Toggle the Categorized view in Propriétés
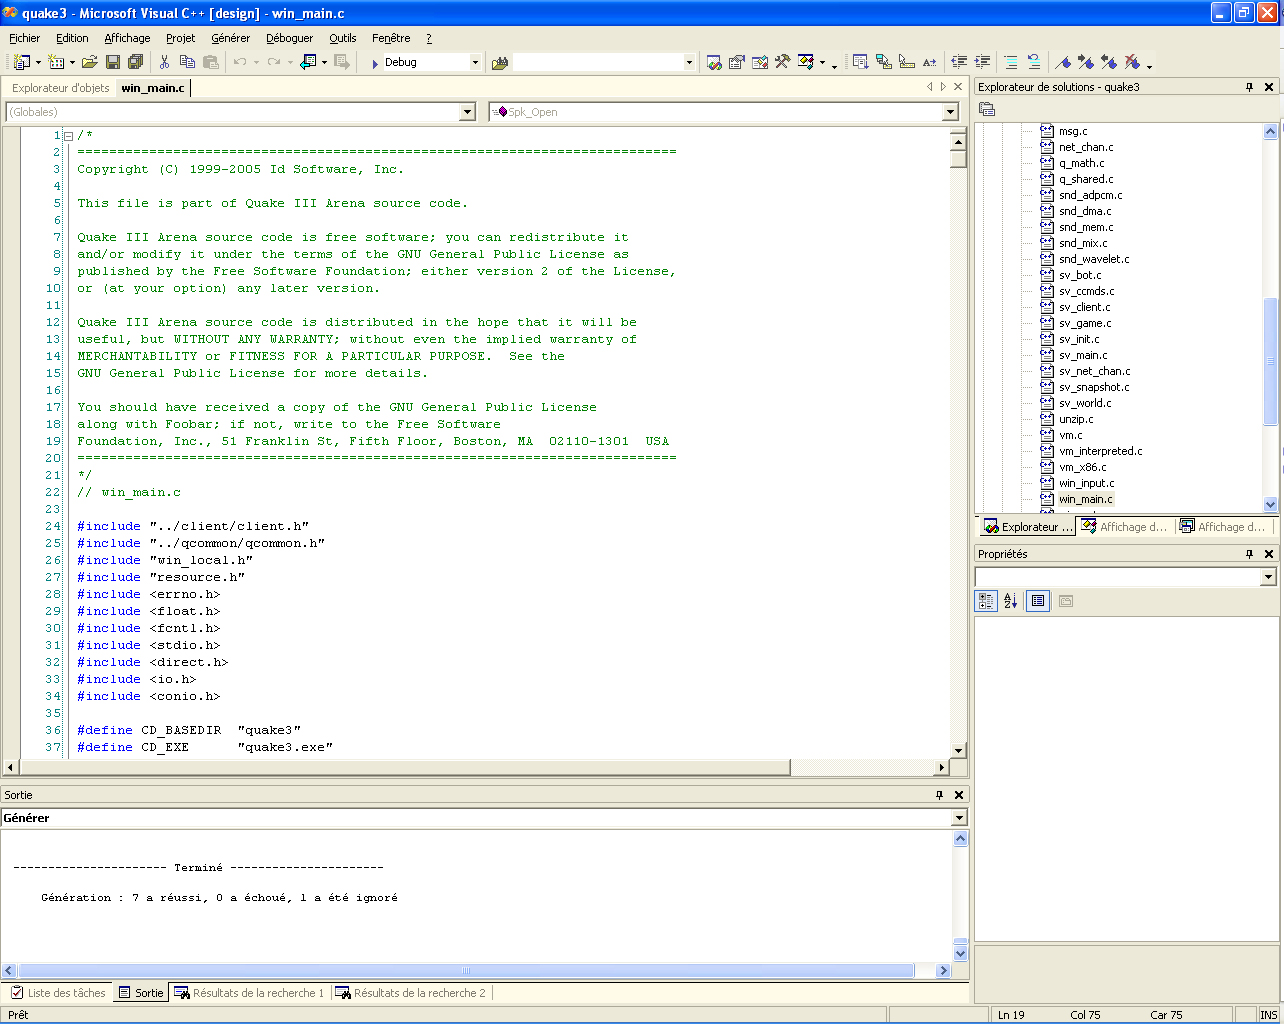The image size is (1284, 1024). tap(986, 601)
